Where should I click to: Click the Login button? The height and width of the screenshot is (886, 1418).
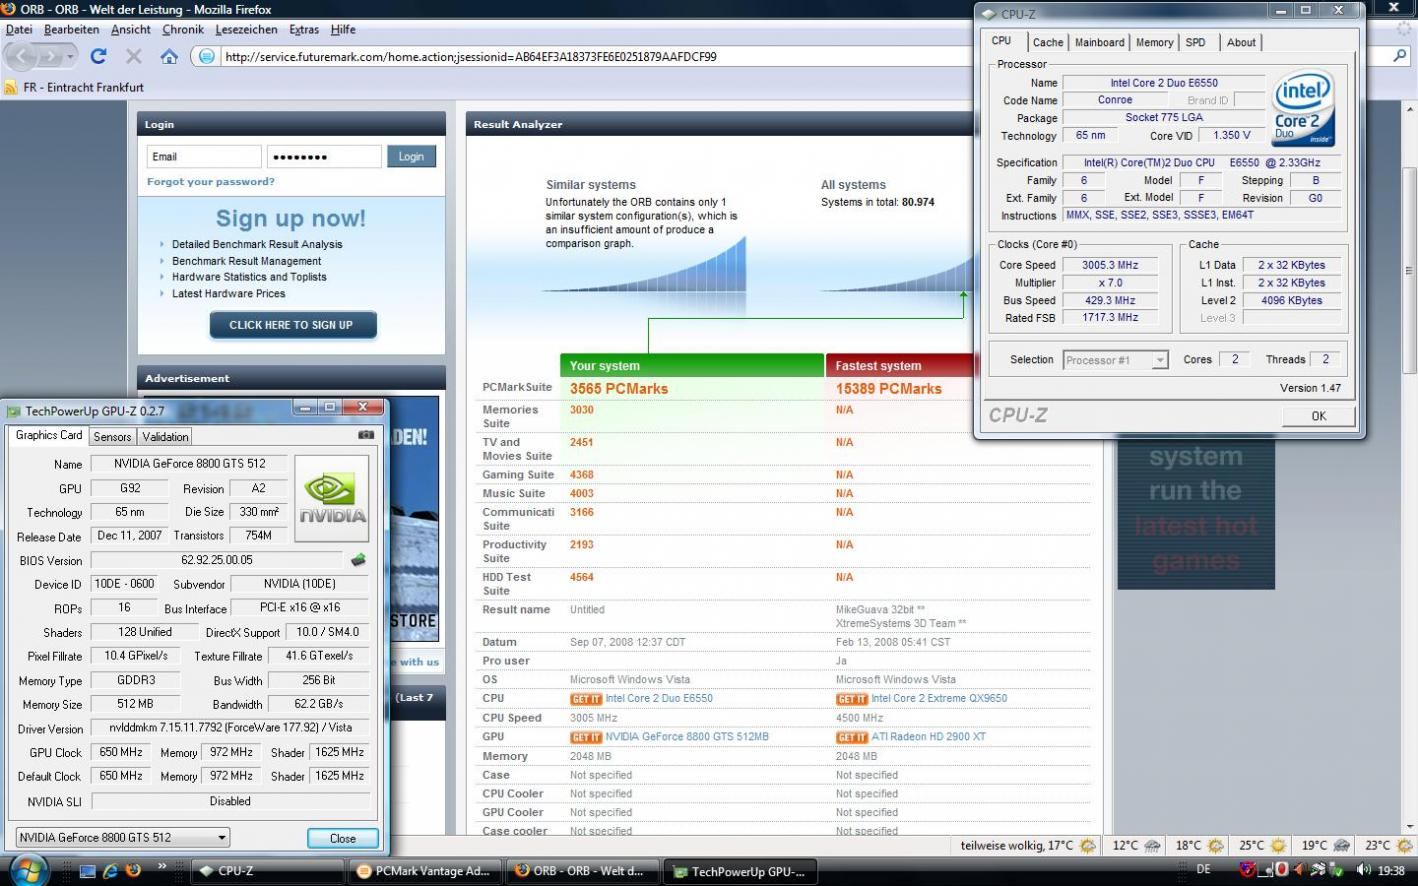pos(411,157)
